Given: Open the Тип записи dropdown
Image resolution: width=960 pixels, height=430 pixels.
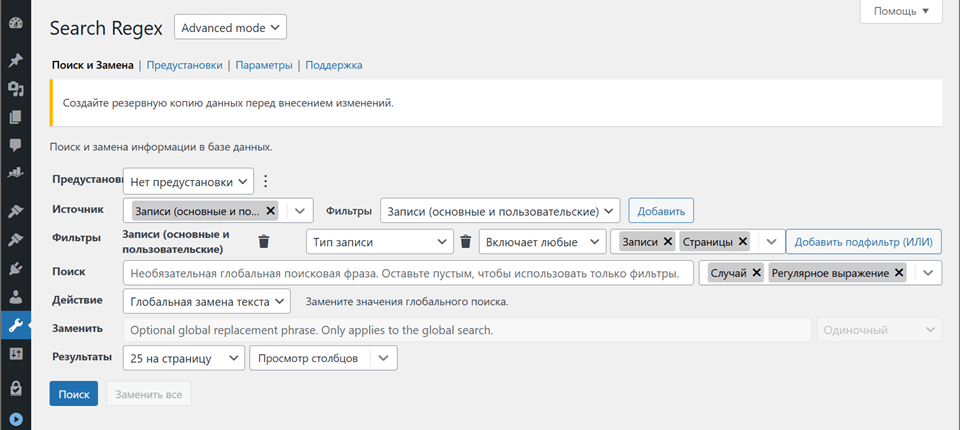Looking at the screenshot, I should click(x=380, y=242).
